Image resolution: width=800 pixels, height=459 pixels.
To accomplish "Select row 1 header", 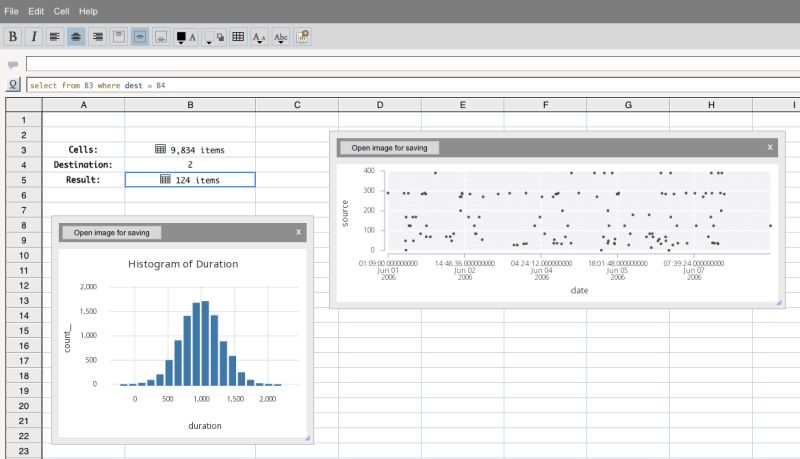I will [23, 120].
